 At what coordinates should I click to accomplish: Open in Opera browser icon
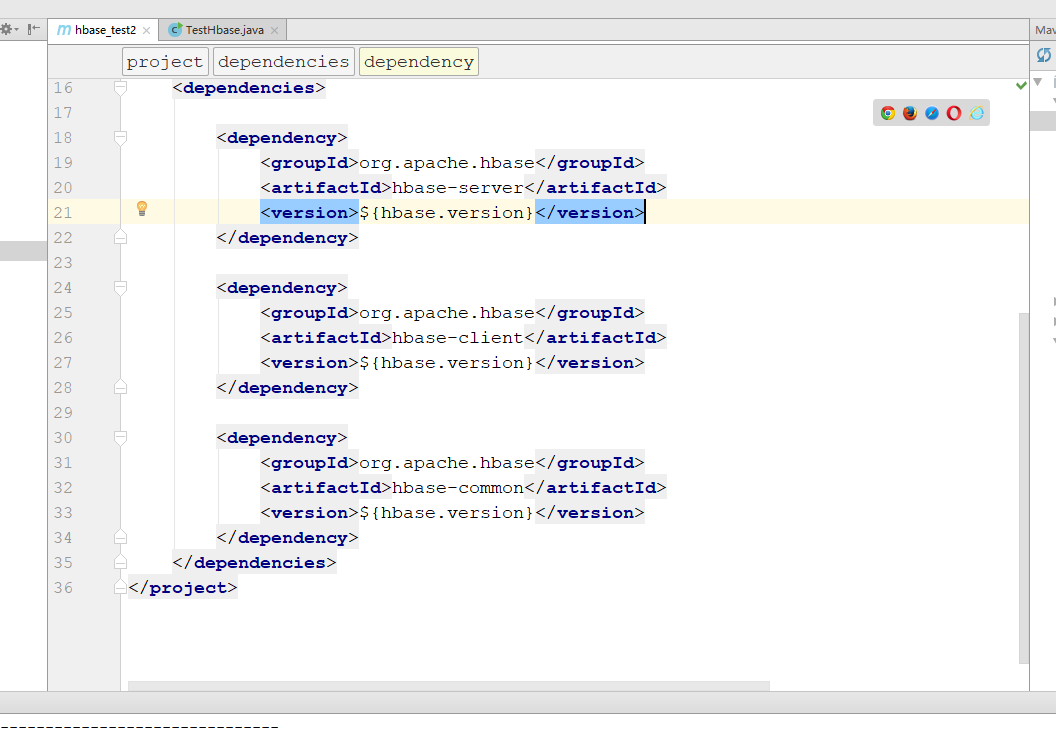[954, 113]
